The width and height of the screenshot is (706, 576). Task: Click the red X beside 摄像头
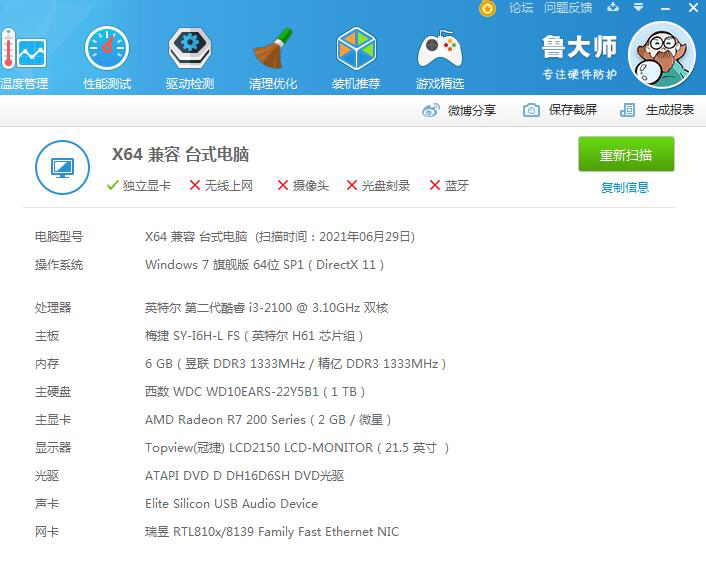283,185
